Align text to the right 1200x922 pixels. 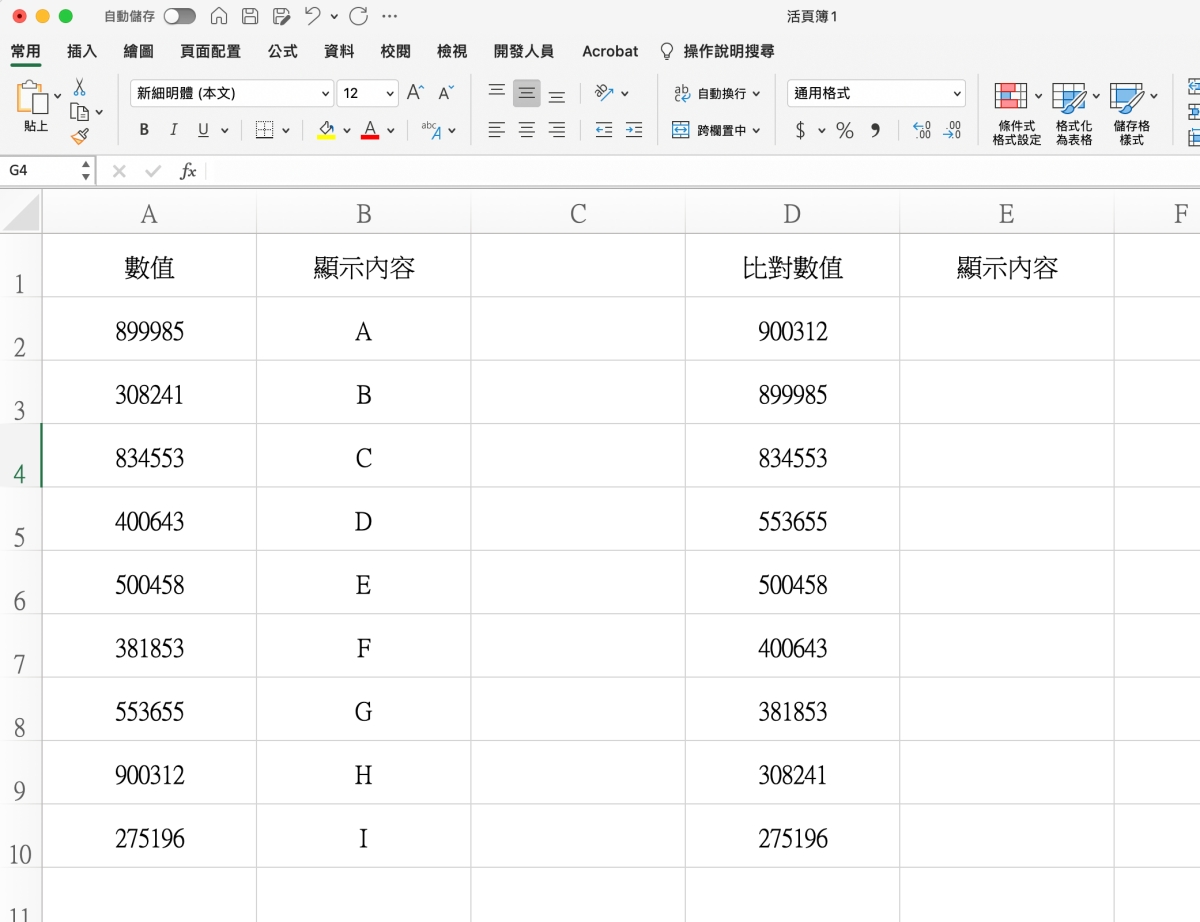coord(557,130)
